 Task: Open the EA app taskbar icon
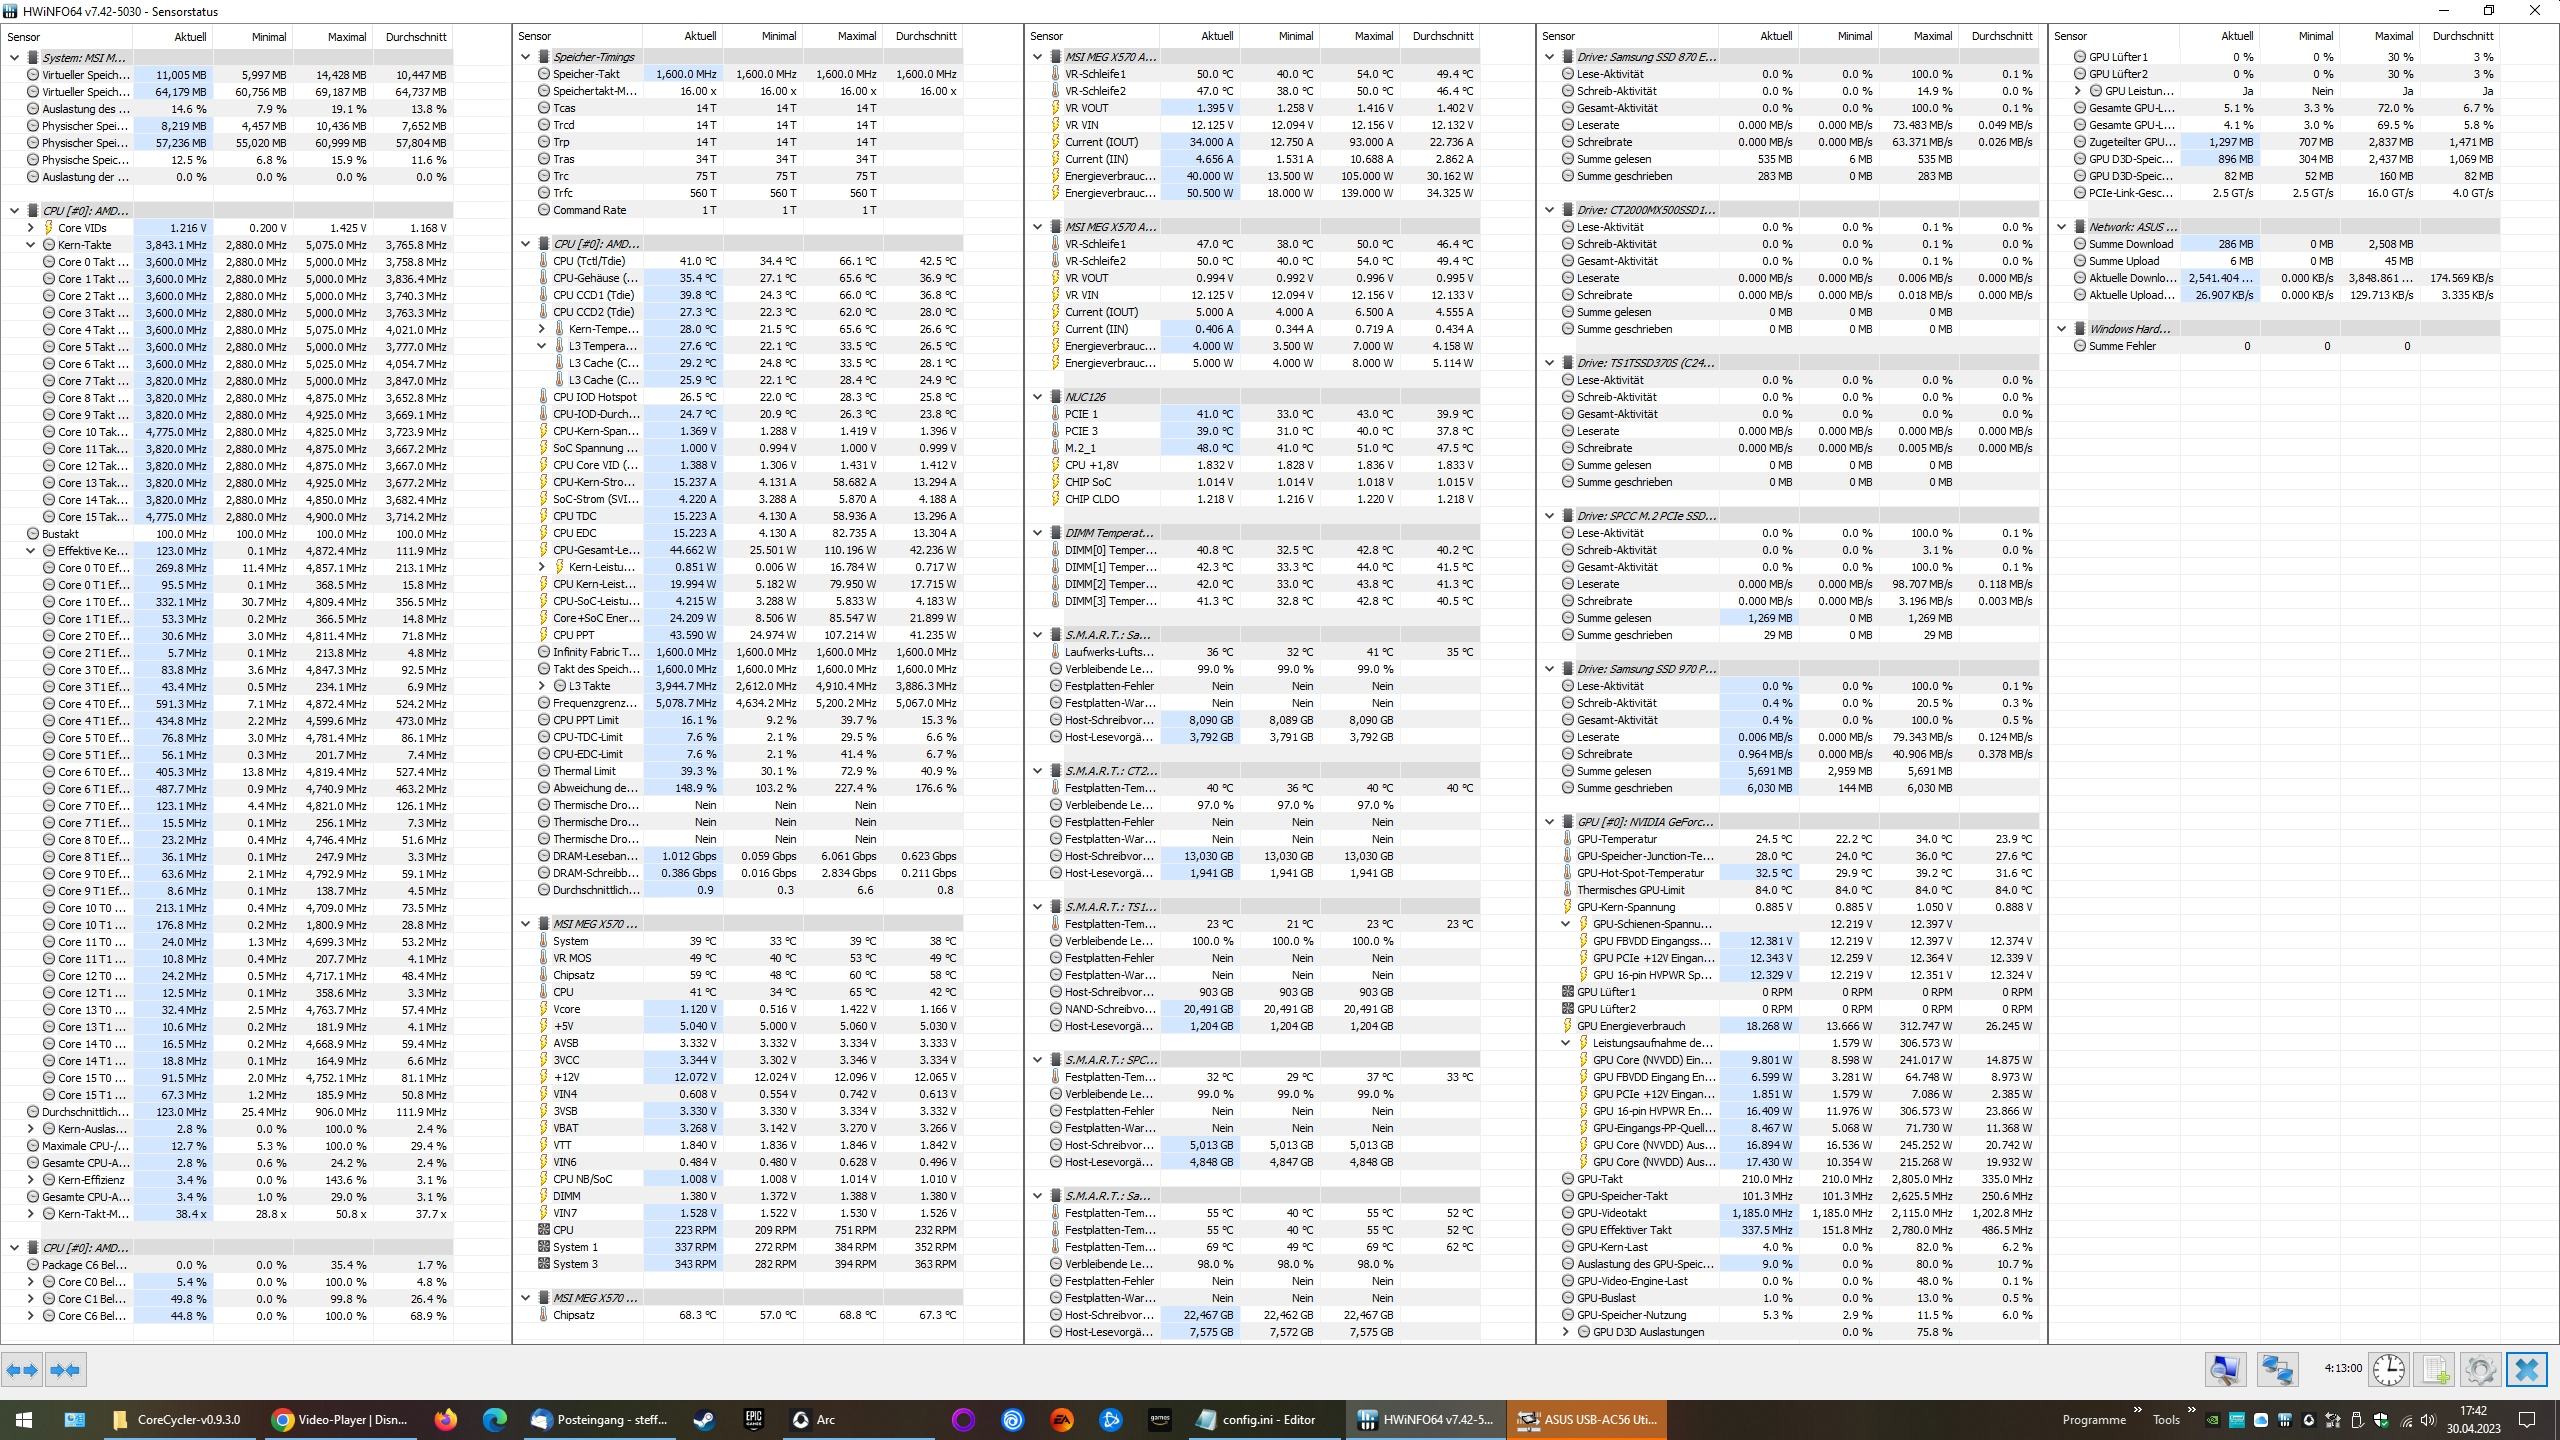click(1062, 1419)
